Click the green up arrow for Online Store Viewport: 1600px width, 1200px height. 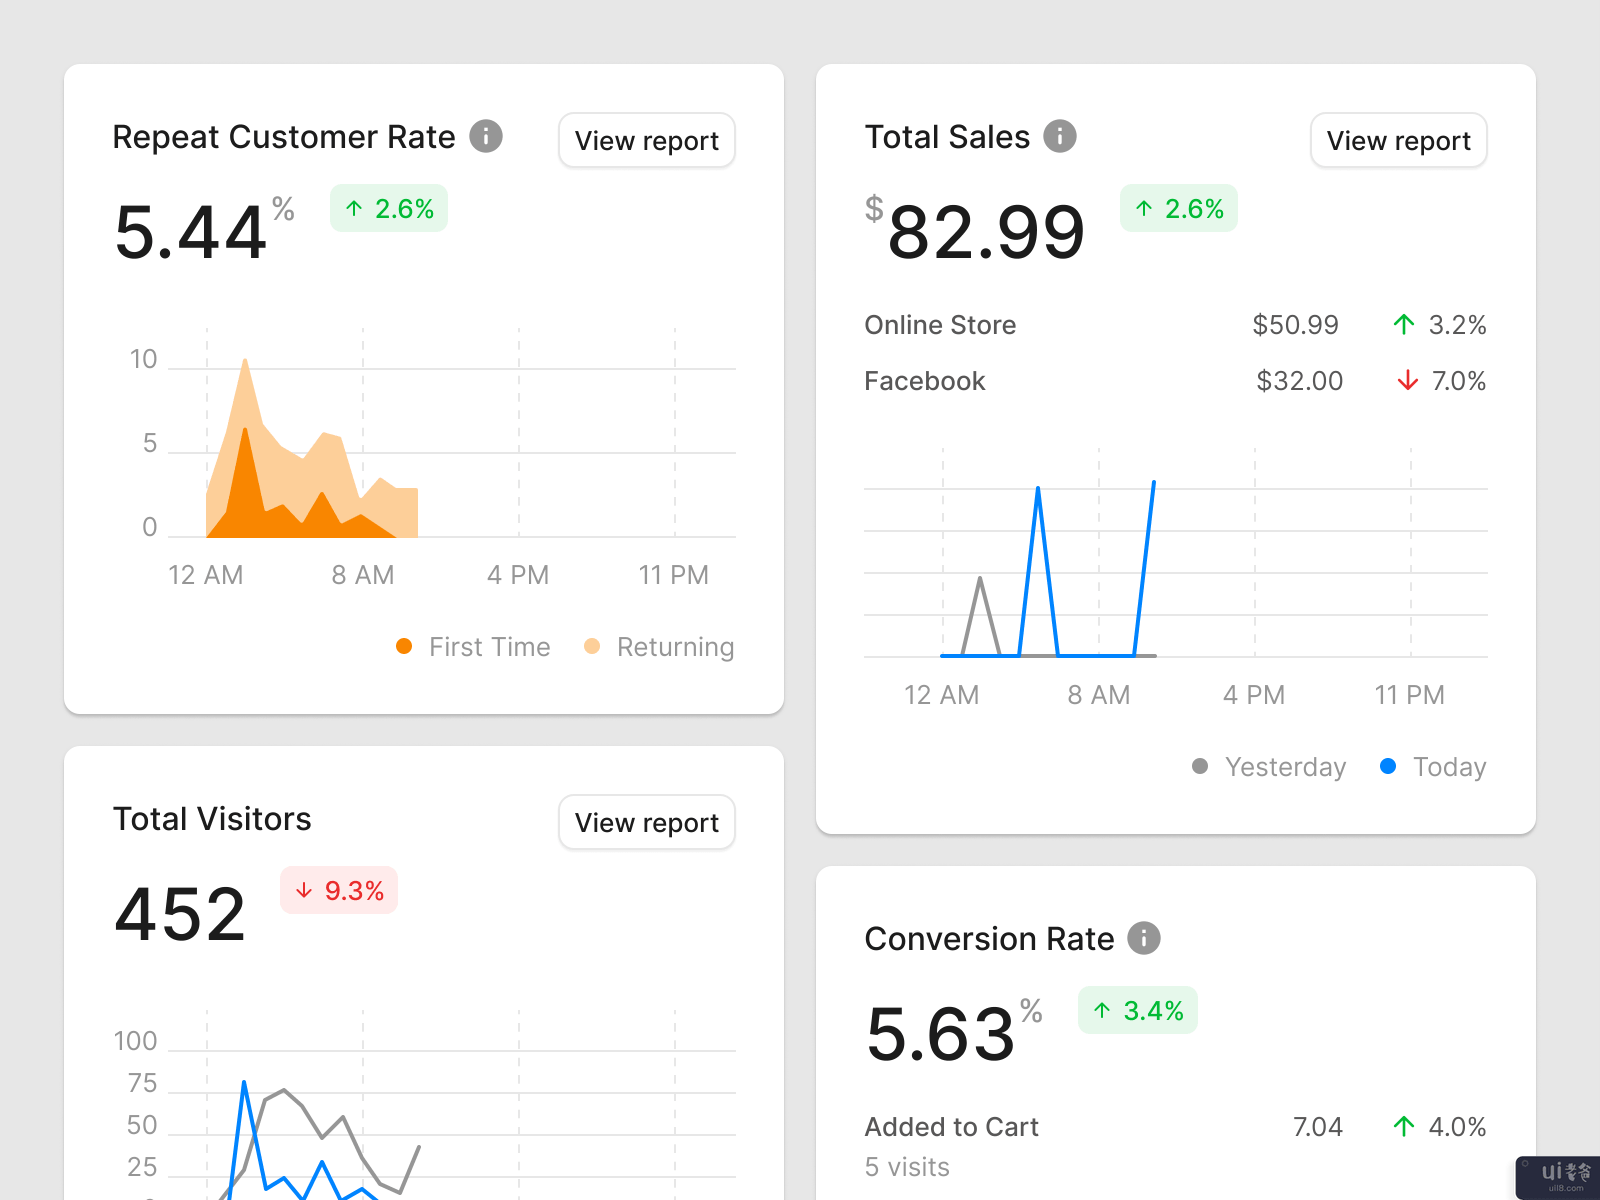tap(1404, 325)
